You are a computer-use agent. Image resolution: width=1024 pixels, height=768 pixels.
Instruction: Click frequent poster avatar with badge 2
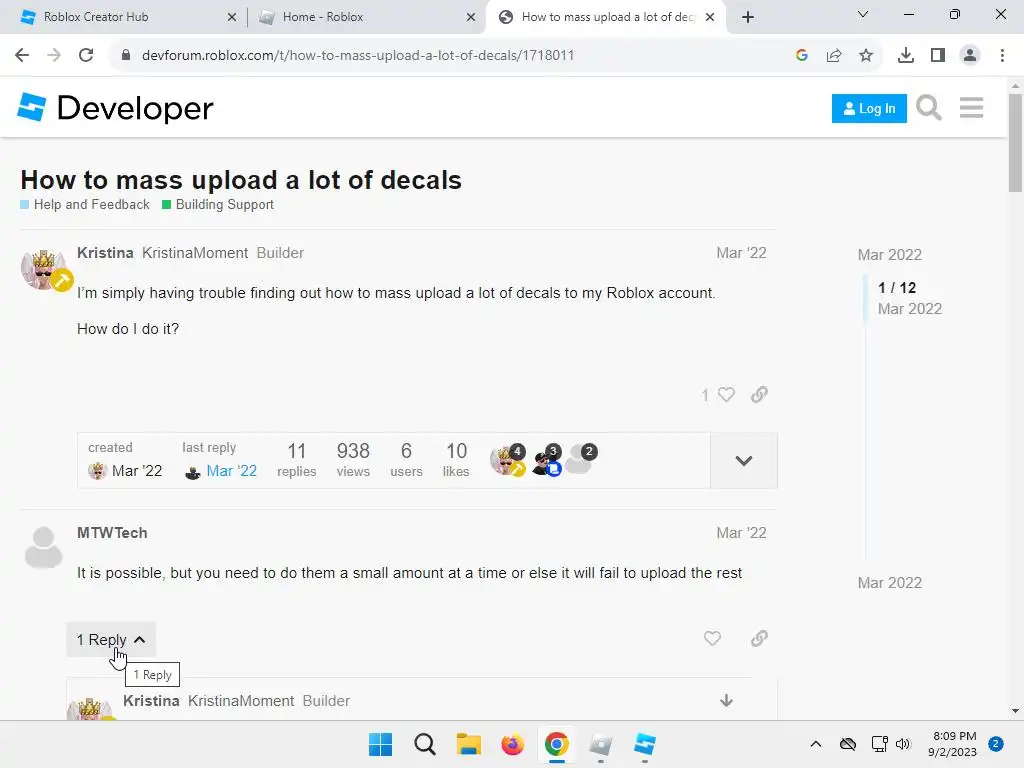581,458
